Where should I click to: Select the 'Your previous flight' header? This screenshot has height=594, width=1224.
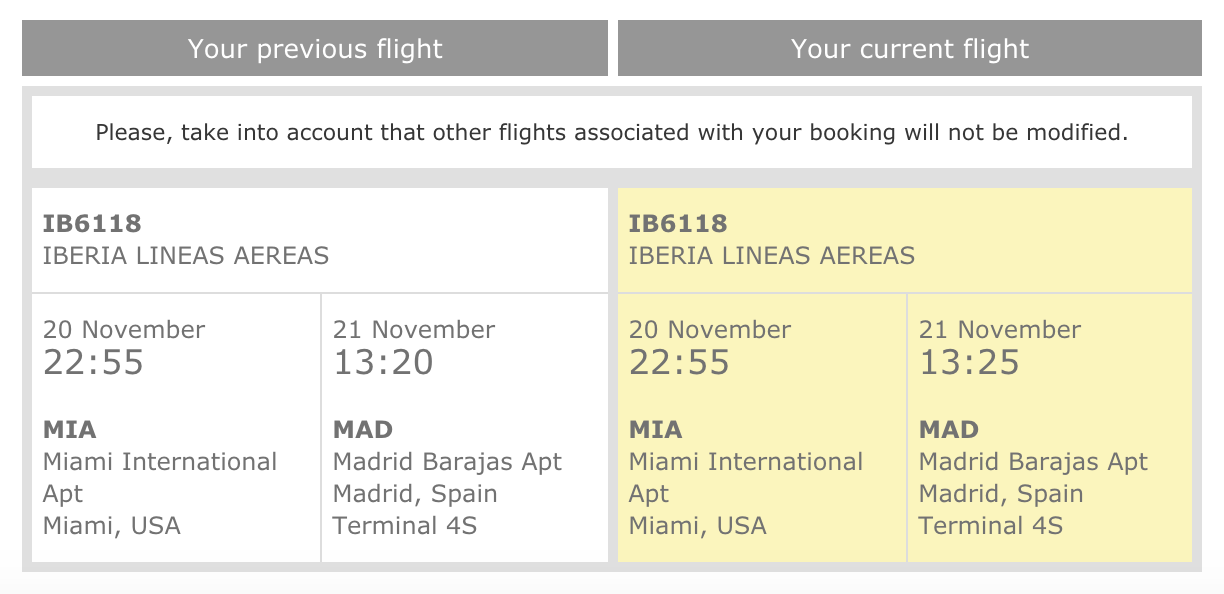[x=315, y=49]
